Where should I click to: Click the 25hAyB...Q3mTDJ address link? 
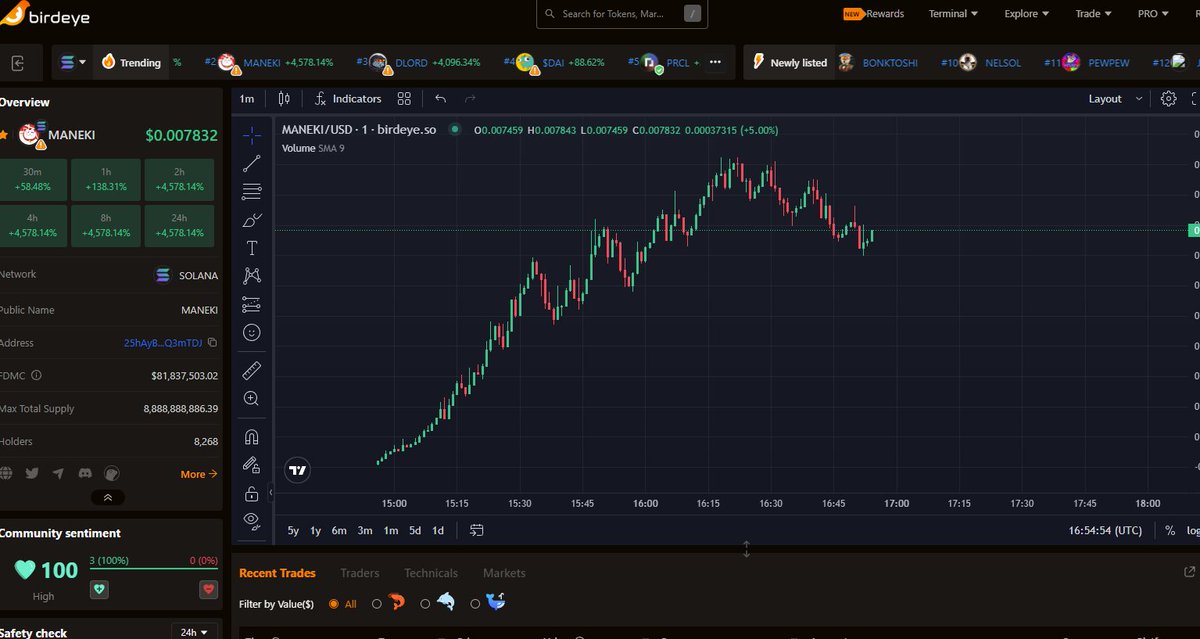click(163, 342)
